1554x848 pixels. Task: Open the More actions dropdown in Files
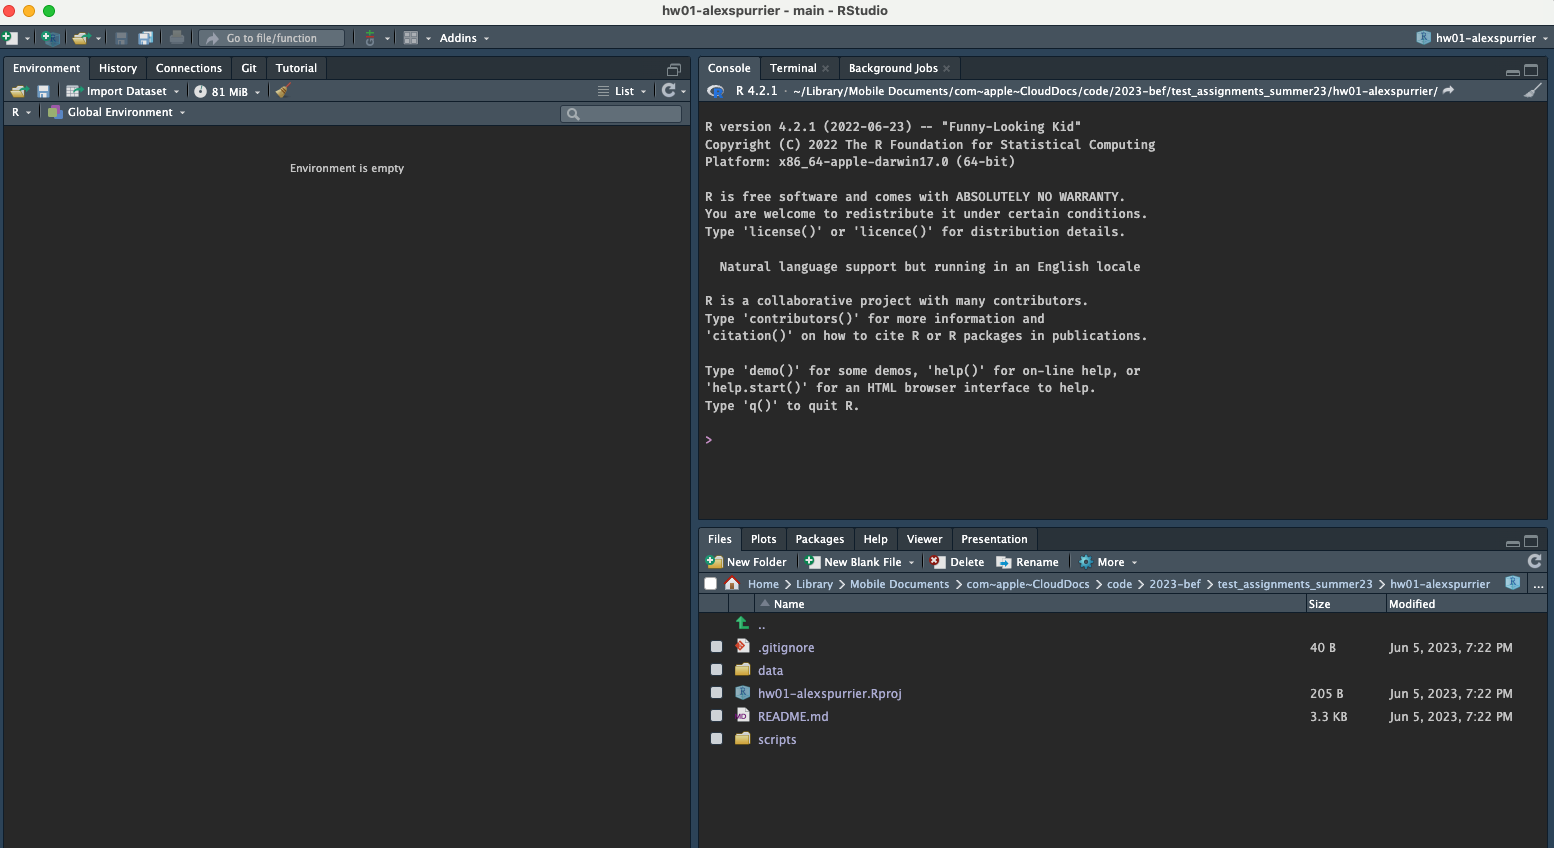(x=1109, y=562)
